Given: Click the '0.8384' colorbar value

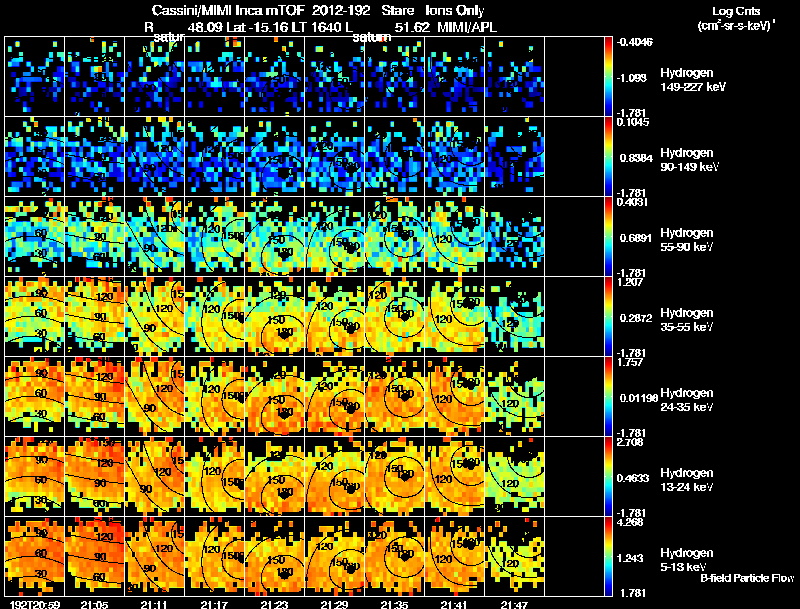Looking at the screenshot, I should pyautogui.click(x=636, y=158).
